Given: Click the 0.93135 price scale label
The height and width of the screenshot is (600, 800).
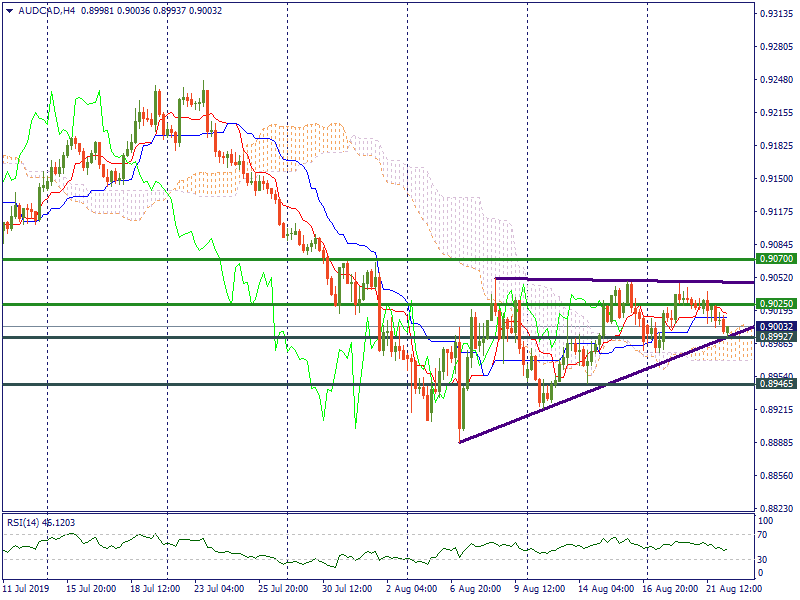Looking at the screenshot, I should [x=775, y=14].
